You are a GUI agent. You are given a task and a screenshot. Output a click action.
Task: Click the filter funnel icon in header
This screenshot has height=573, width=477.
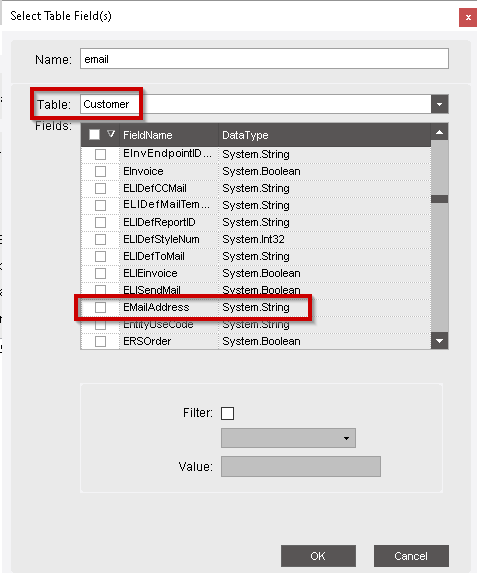point(111,134)
